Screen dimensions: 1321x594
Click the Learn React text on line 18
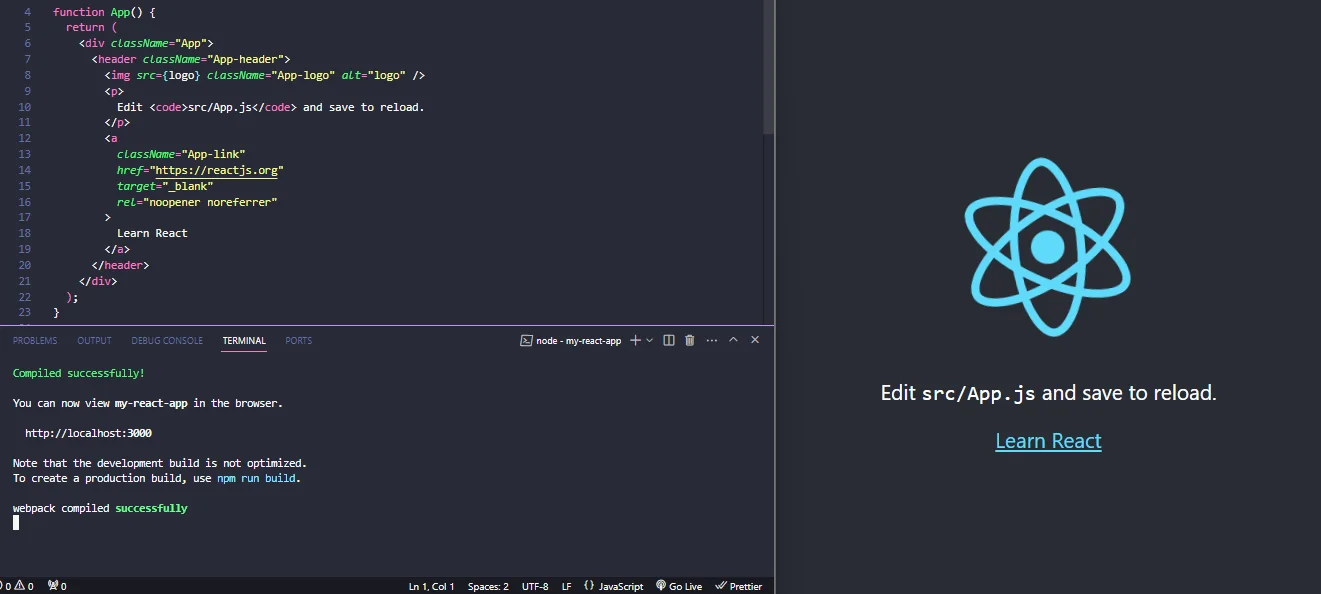(152, 233)
